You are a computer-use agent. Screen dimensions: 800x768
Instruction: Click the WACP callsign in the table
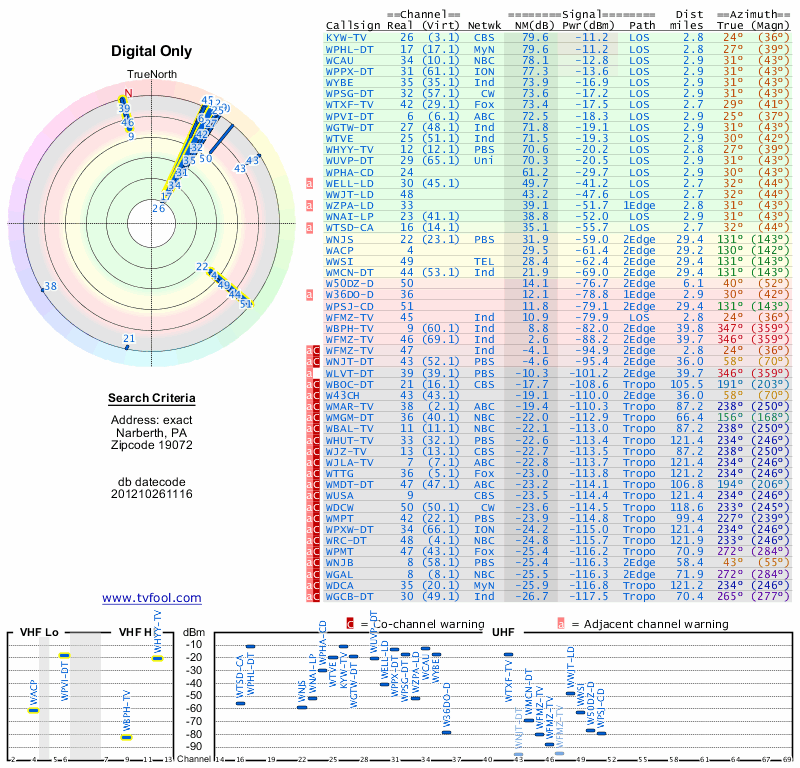point(340,251)
